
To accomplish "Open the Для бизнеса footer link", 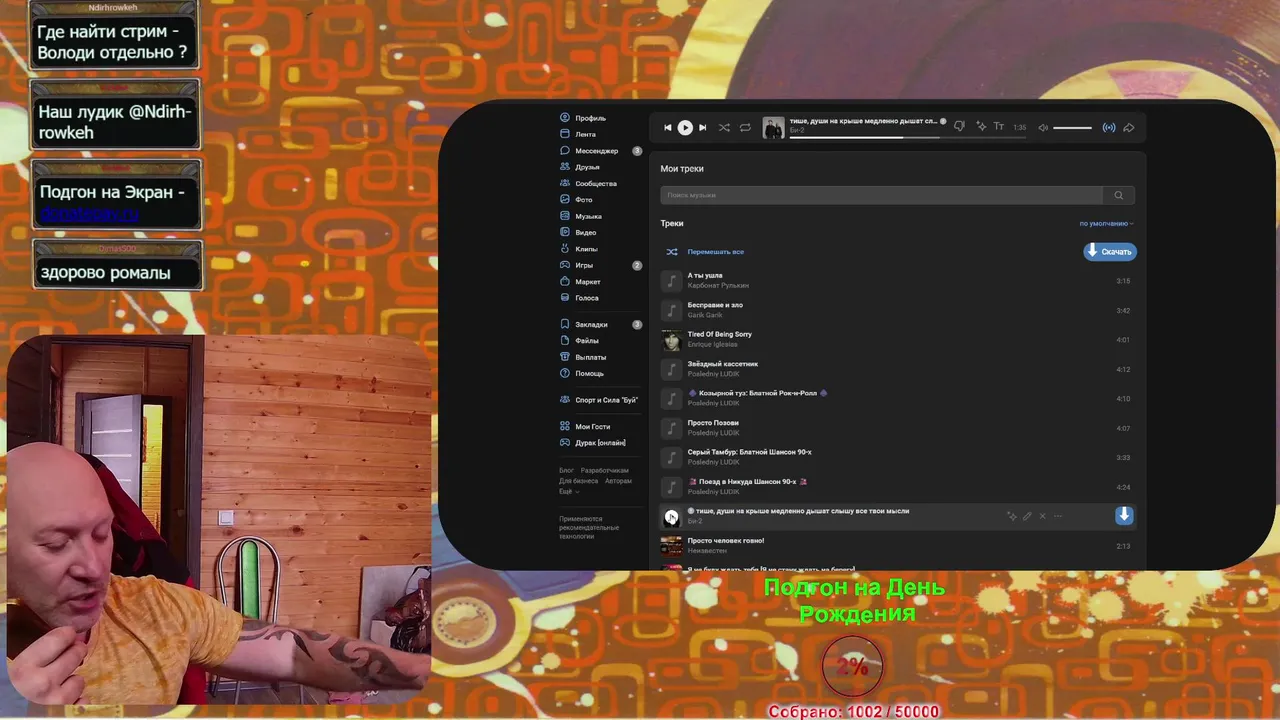I will 579,481.
